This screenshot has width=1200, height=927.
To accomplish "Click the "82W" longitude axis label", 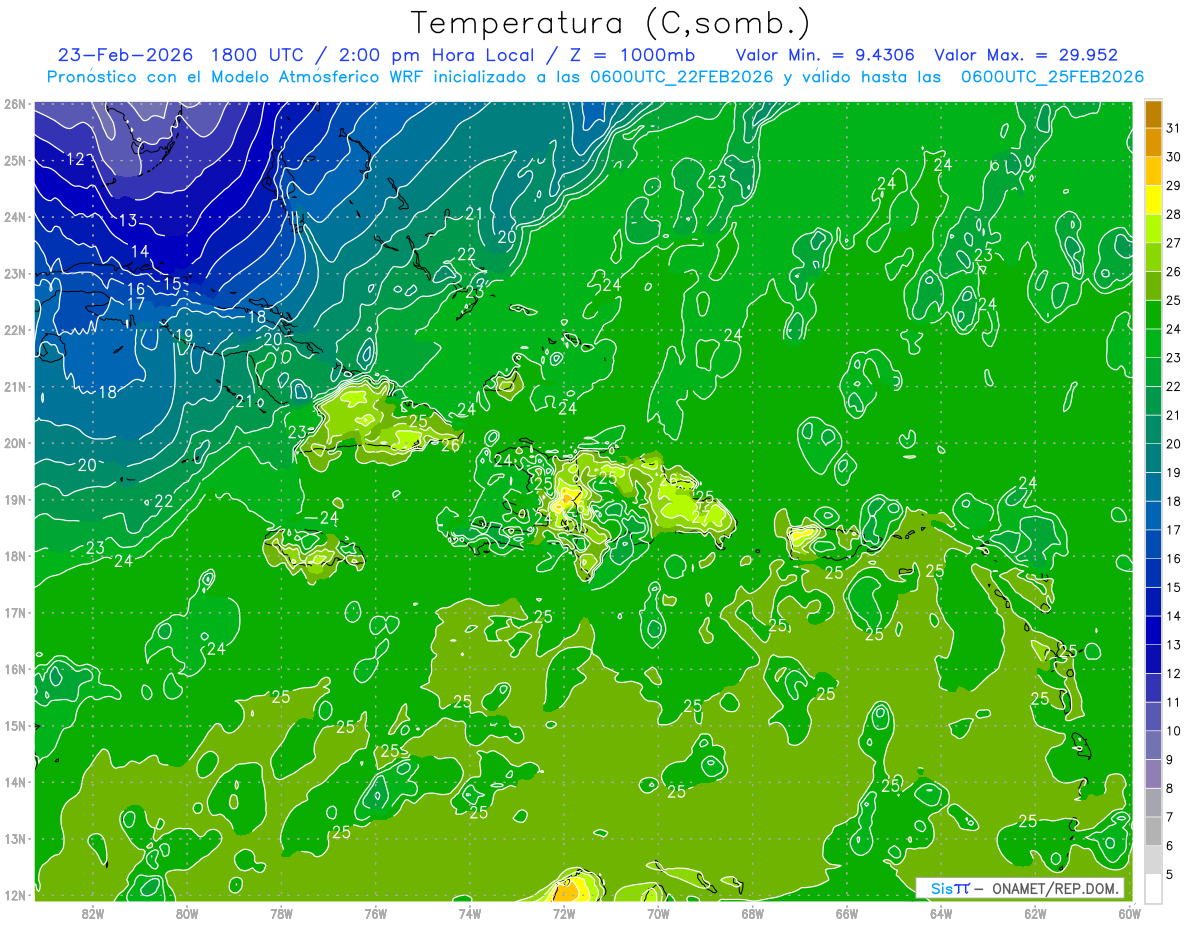I will [93, 913].
